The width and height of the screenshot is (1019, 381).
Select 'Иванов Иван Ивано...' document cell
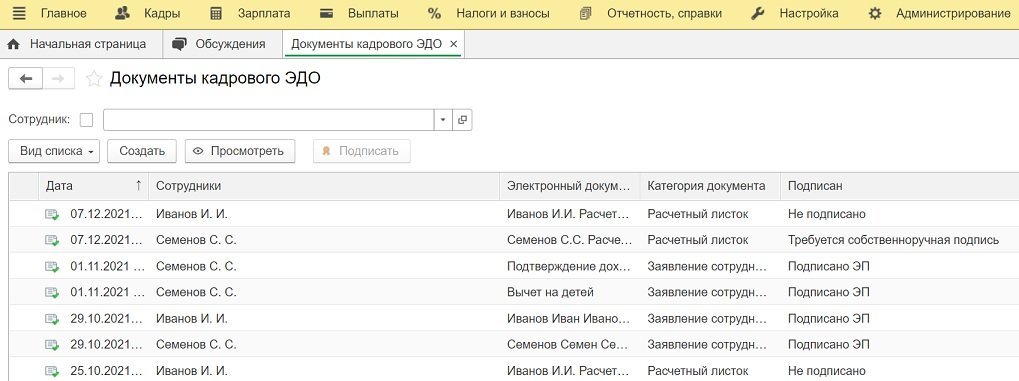569,319
